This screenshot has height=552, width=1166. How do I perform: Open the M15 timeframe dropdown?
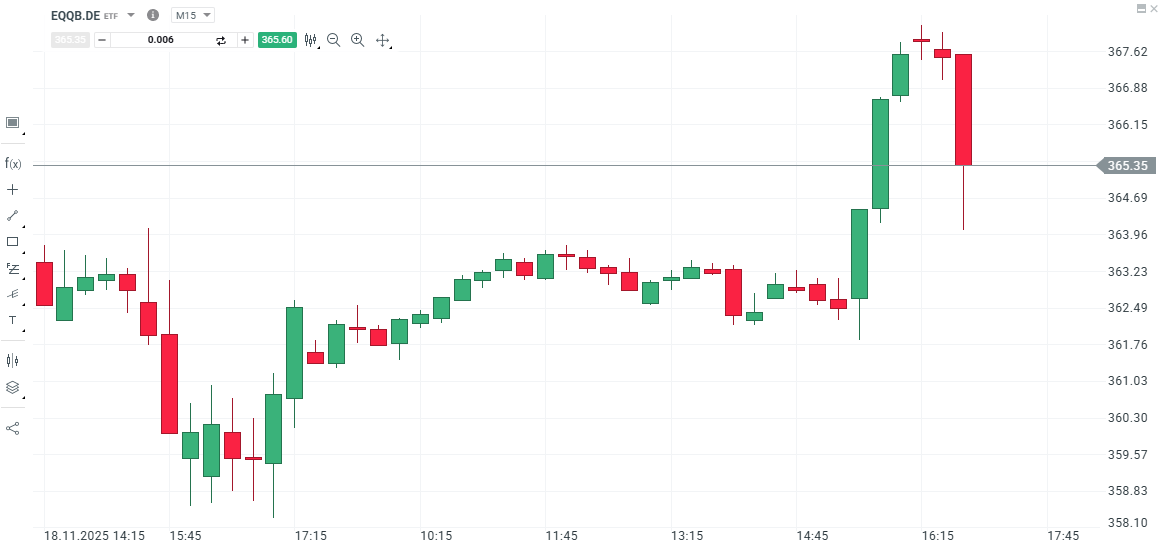coord(193,15)
